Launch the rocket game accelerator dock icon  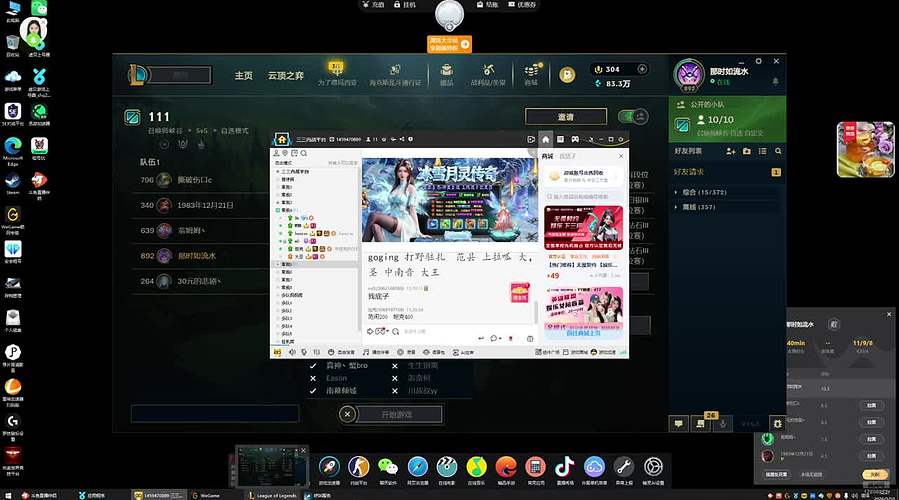point(329,467)
